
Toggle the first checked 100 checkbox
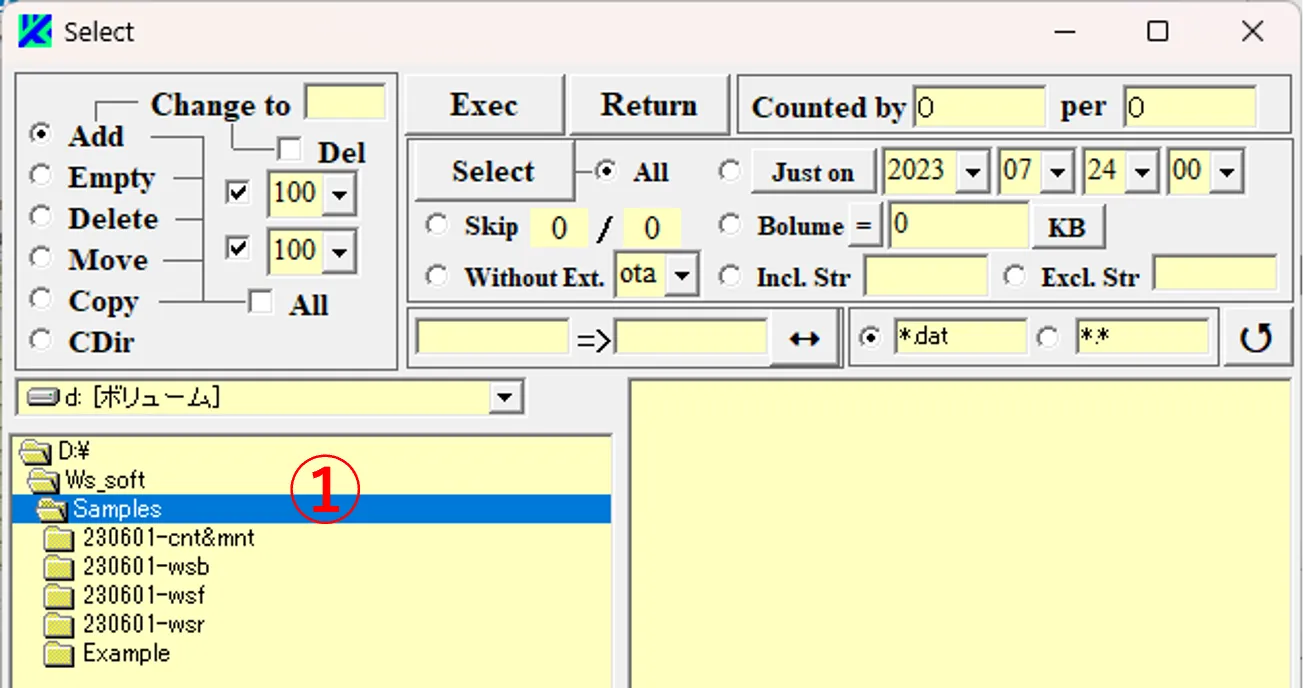238,192
